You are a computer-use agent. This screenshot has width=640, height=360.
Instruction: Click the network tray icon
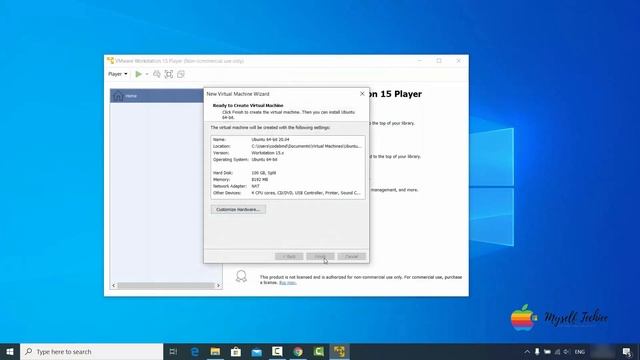557,351
